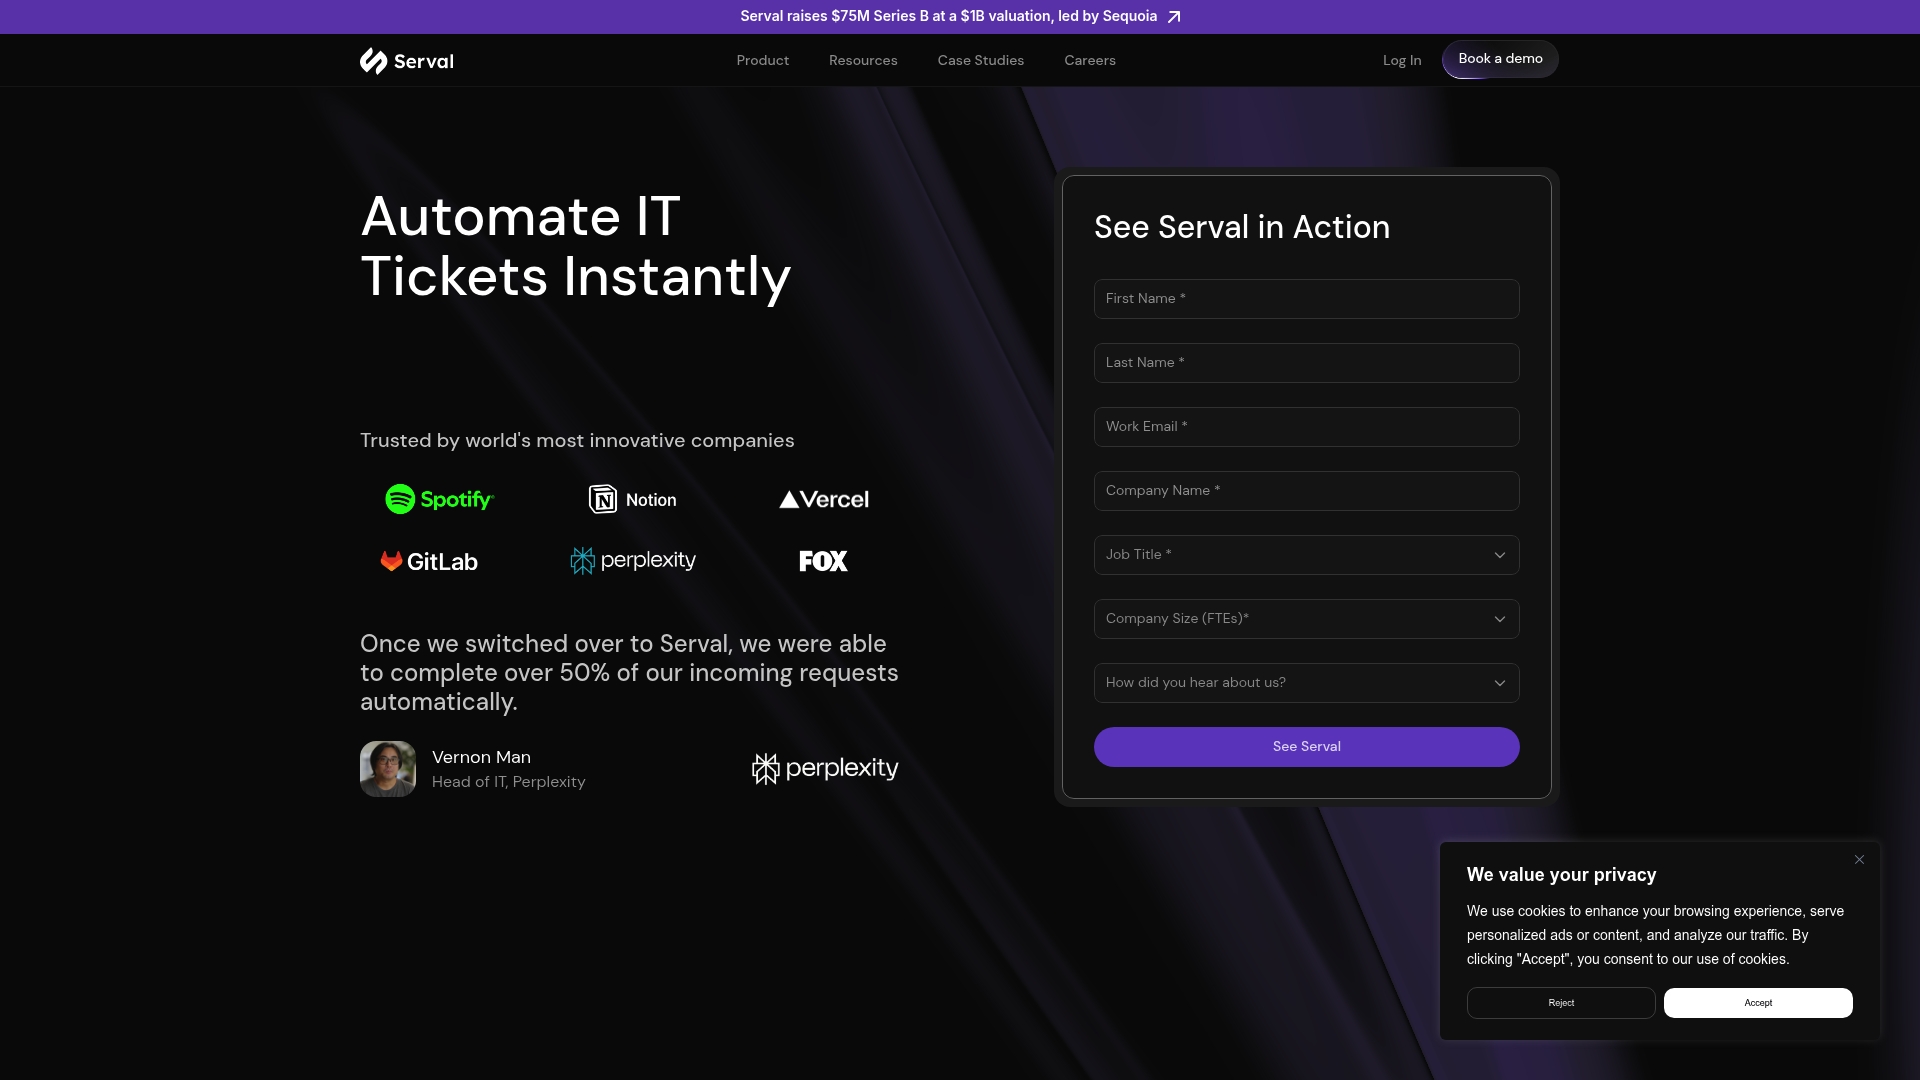The height and width of the screenshot is (1080, 1920).
Task: Submit the form with See Serval button
Action: [x=1306, y=747]
